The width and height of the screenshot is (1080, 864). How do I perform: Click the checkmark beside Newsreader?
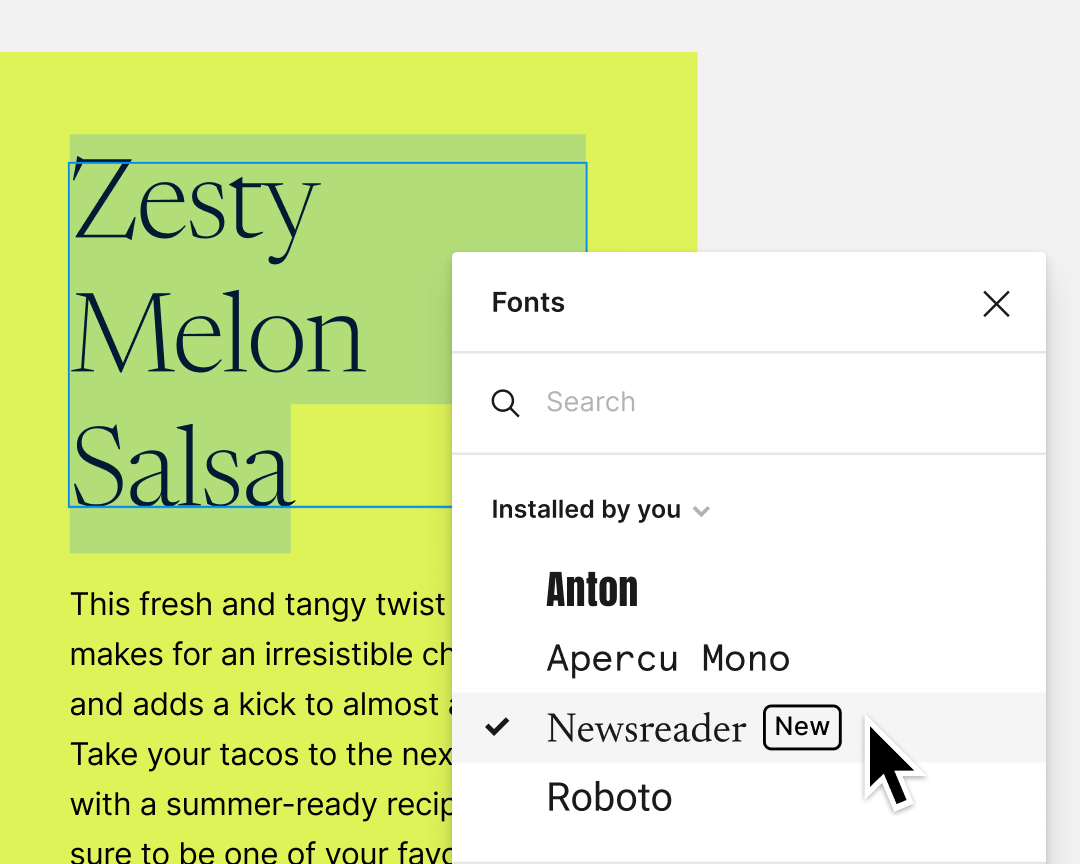tap(496, 727)
